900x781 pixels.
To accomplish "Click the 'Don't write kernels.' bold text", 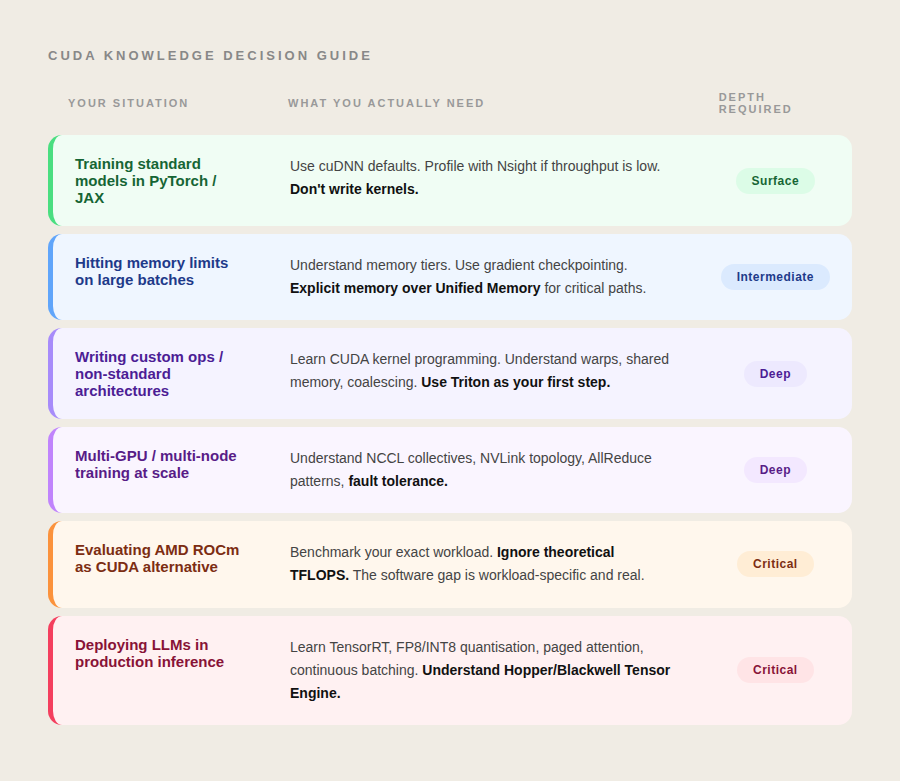I will [x=354, y=189].
